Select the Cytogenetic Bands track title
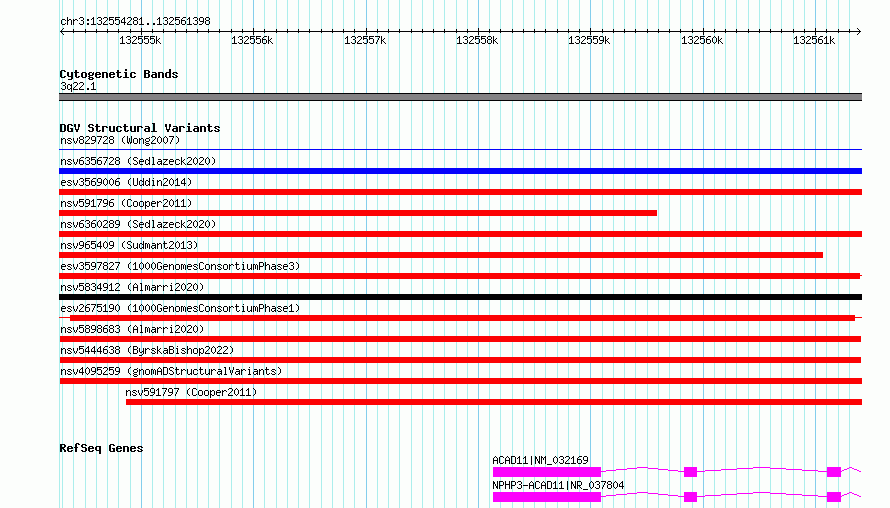 119,74
